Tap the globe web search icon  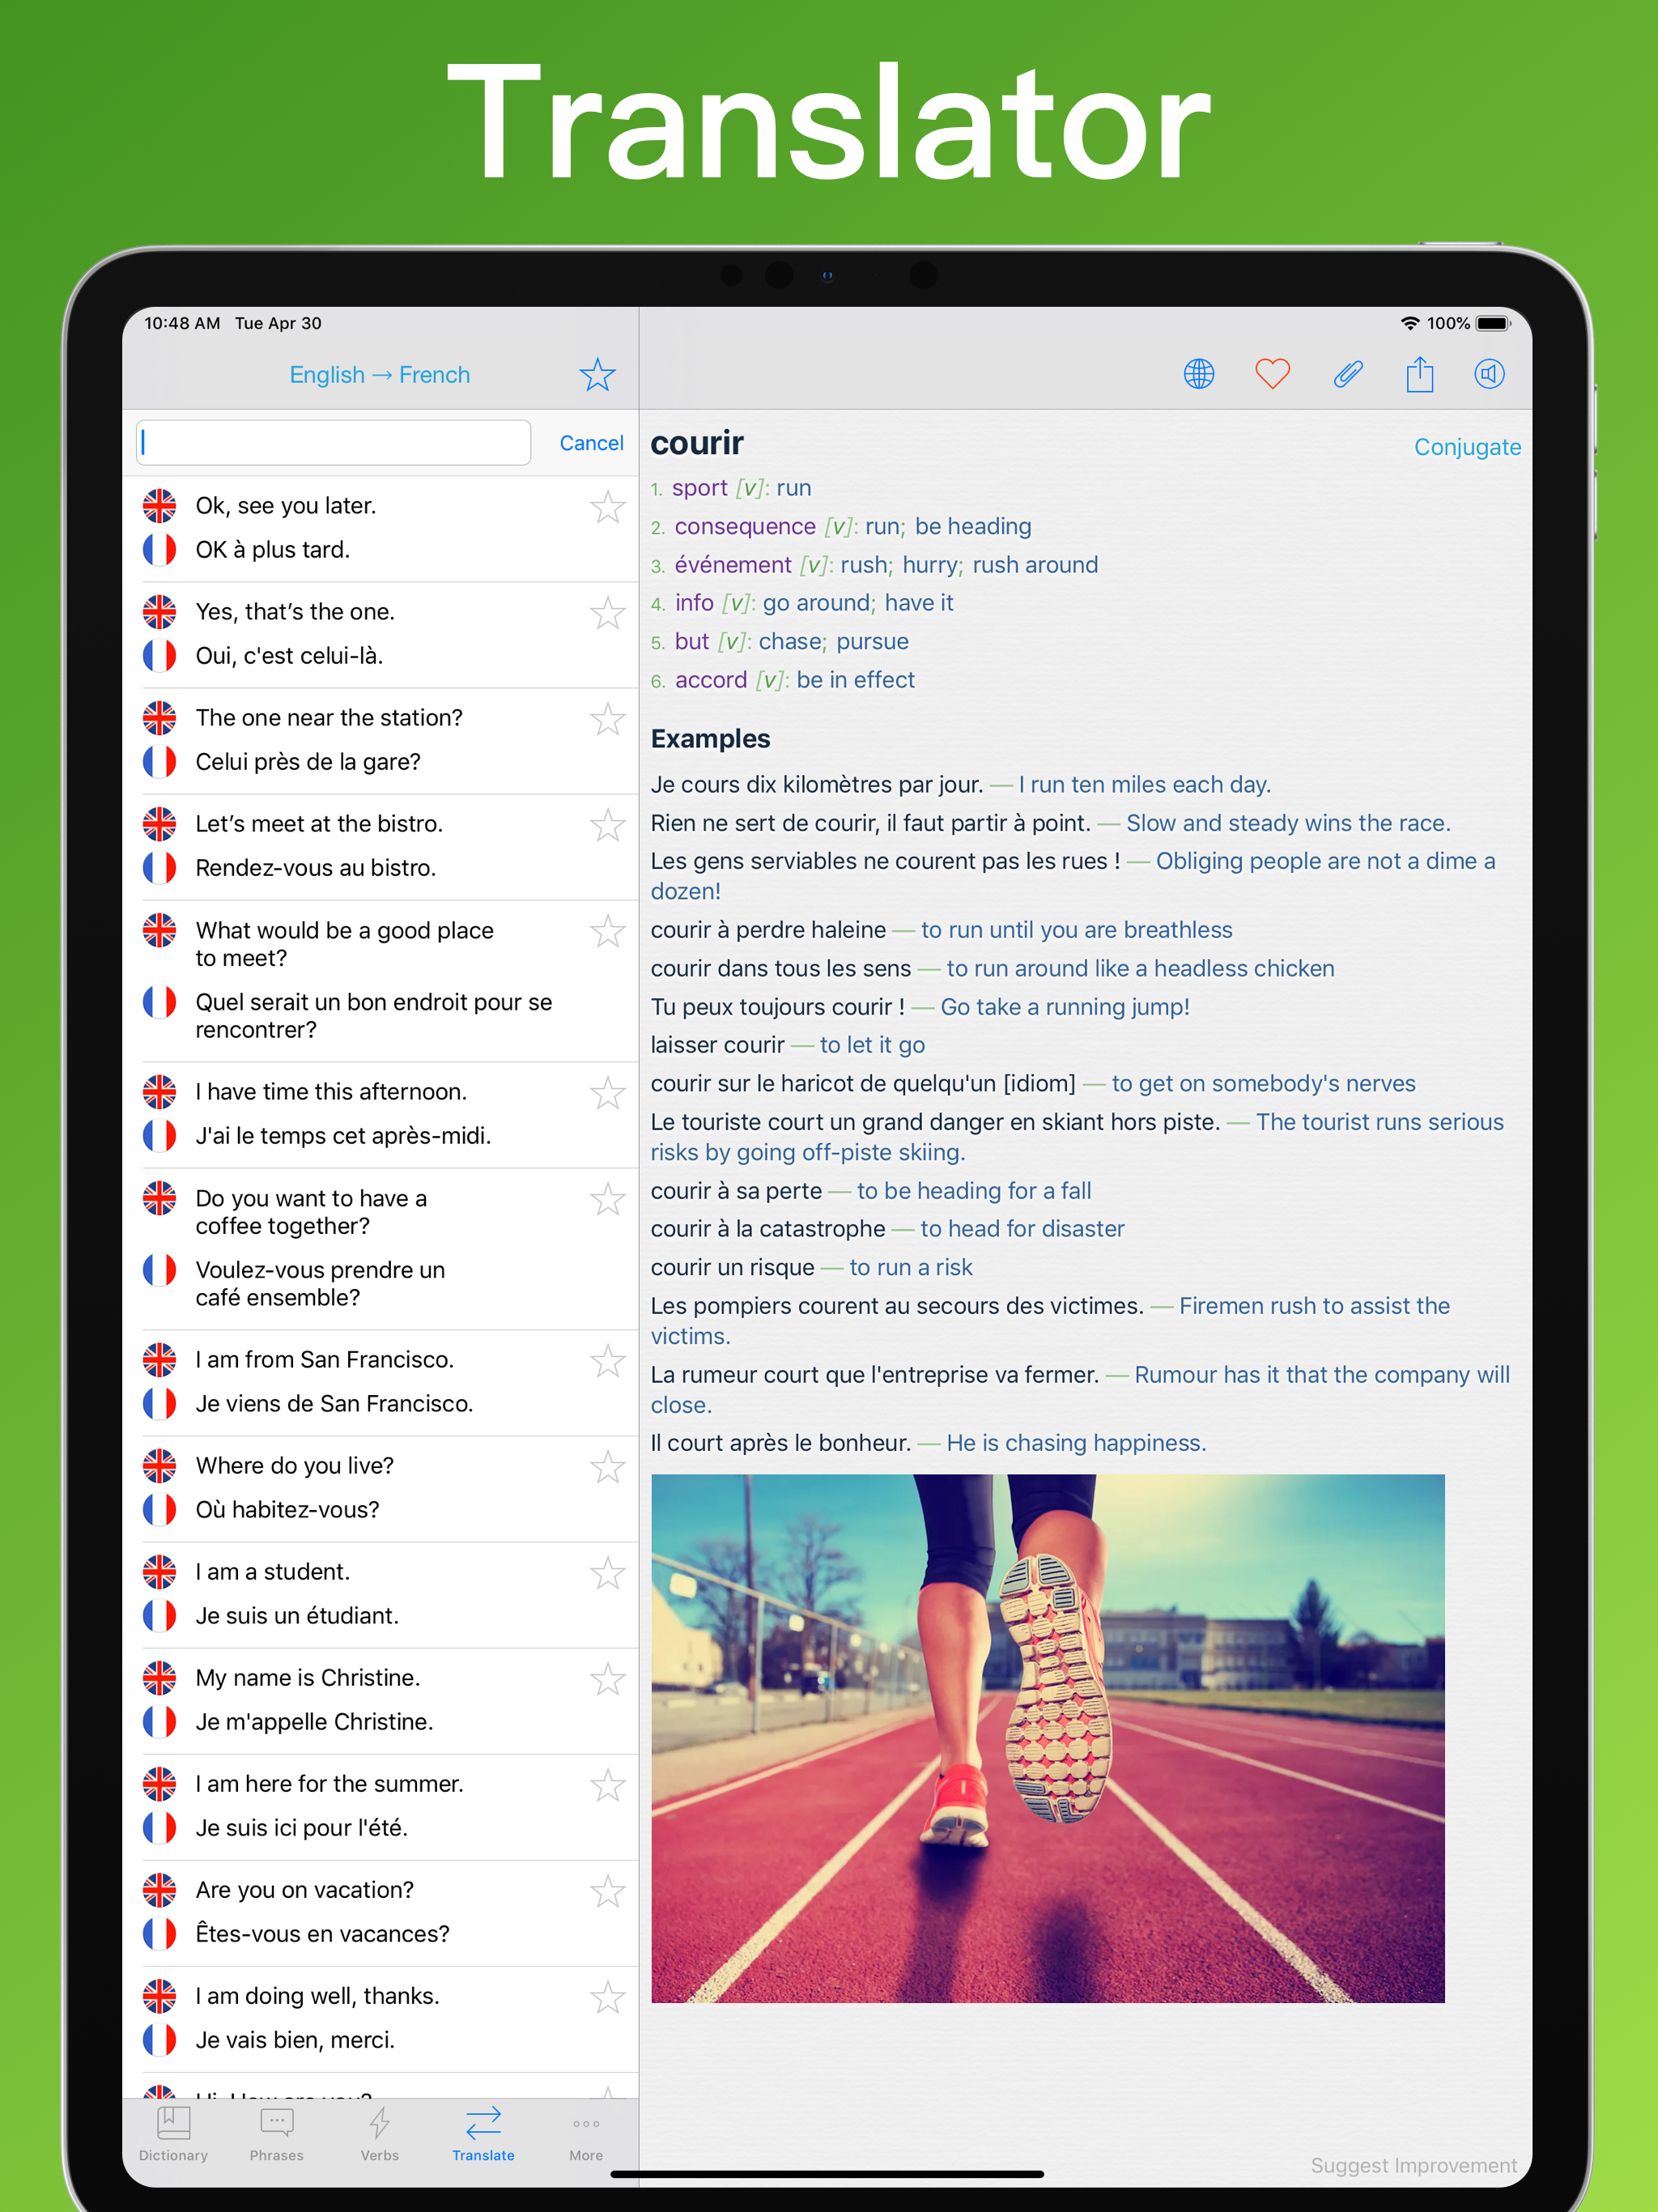coord(1198,374)
